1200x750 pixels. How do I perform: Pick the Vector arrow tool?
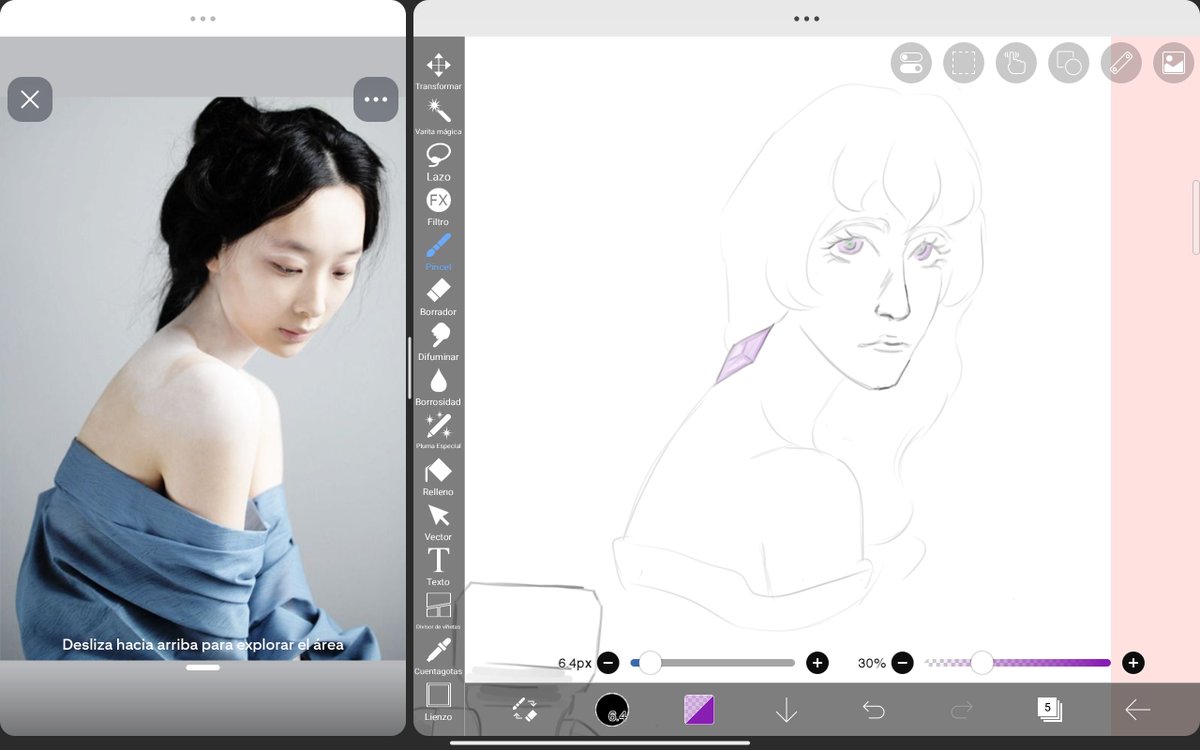(438, 522)
